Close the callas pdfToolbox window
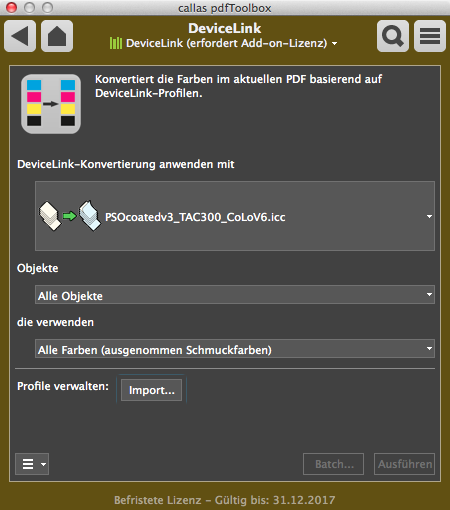This screenshot has height=510, width=450. click(x=12, y=7)
